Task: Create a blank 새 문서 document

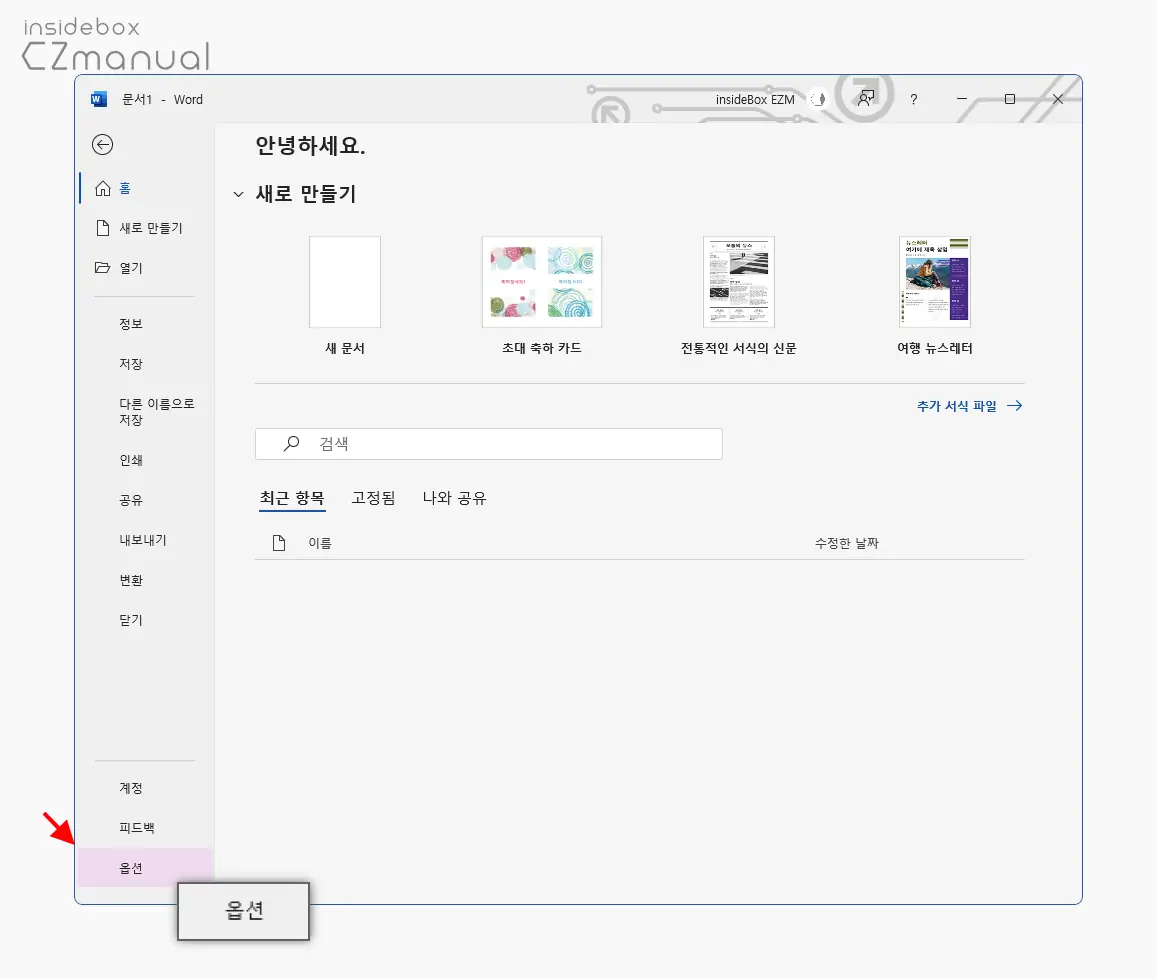Action: [x=345, y=297]
